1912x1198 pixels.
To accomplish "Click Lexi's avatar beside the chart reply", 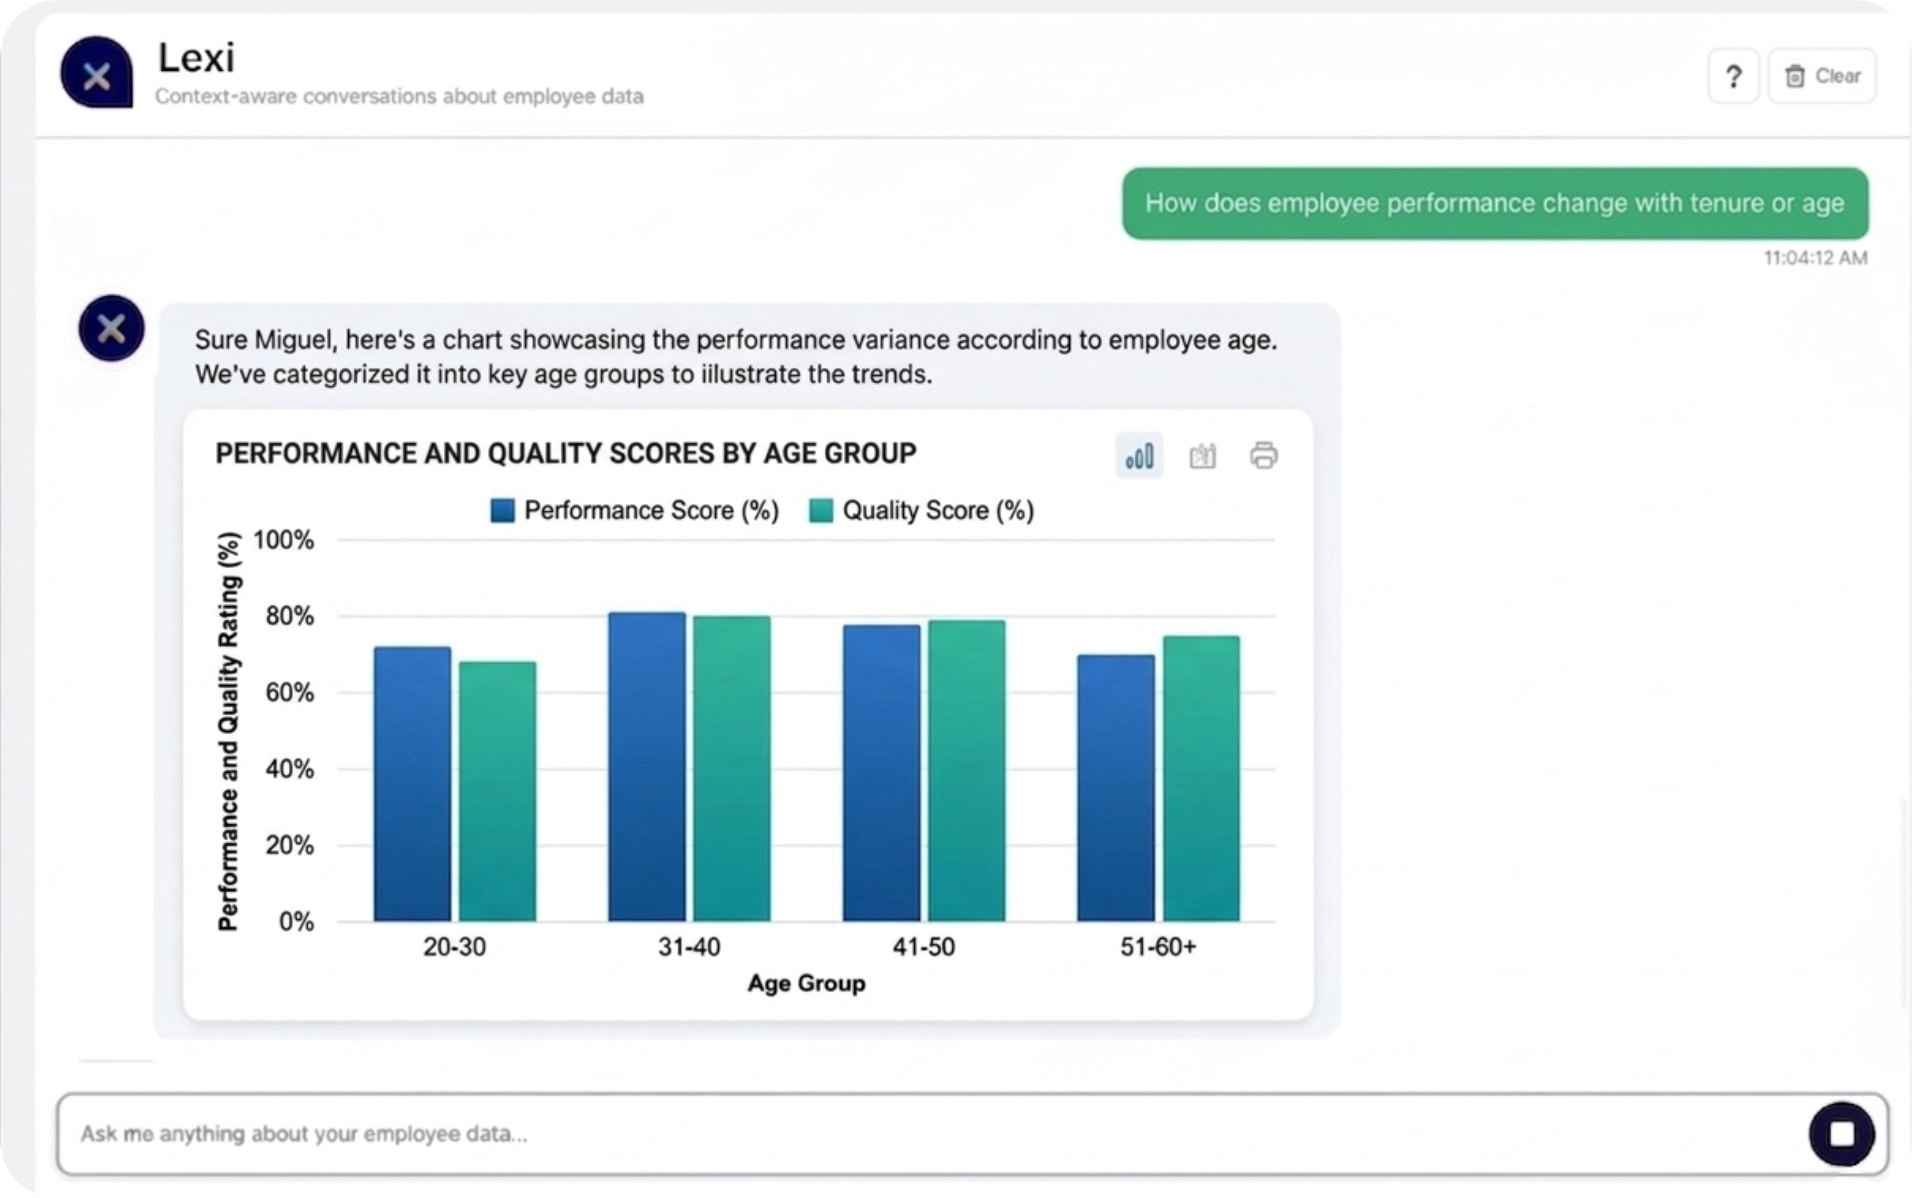I will click(111, 328).
